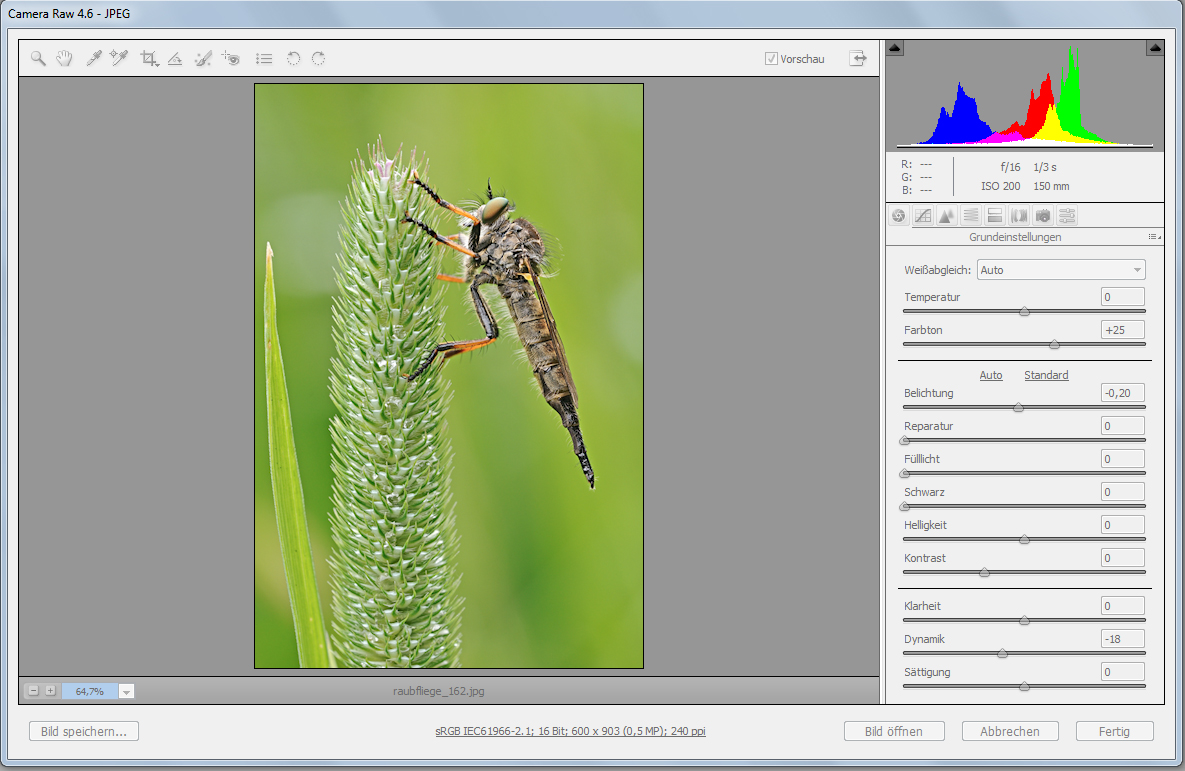Select the Hand tool
Screen dimensions: 1185x771
(64, 58)
